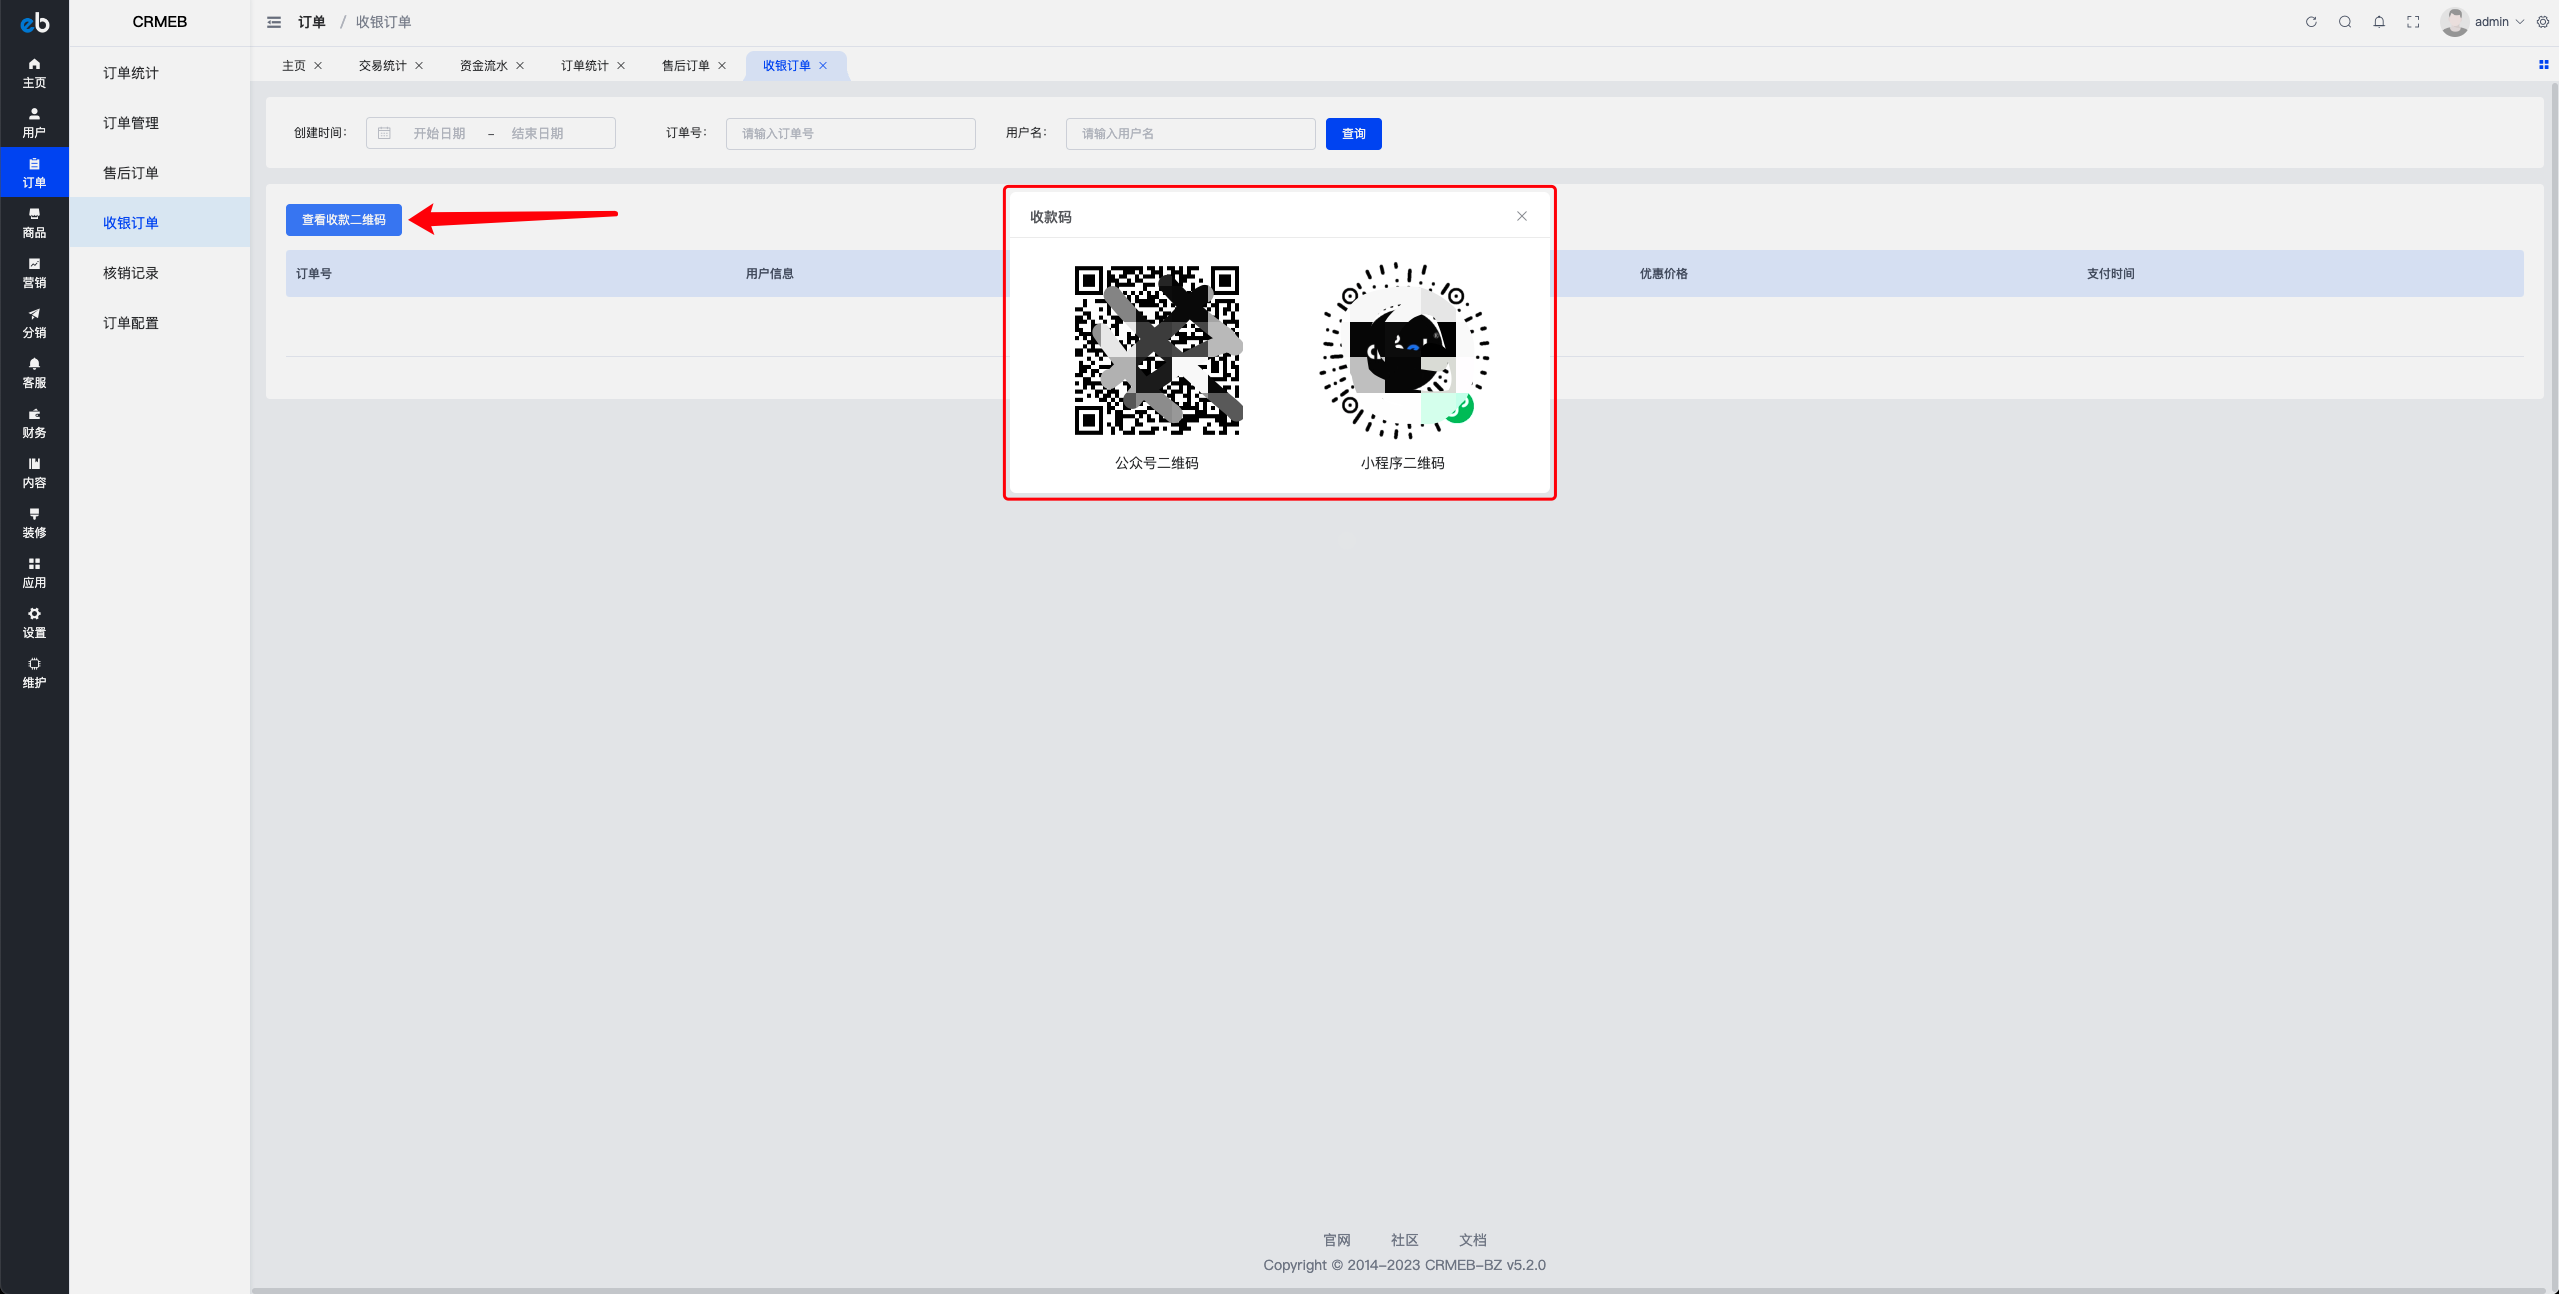Open the notification bell
The image size is (2559, 1294).
[2379, 22]
